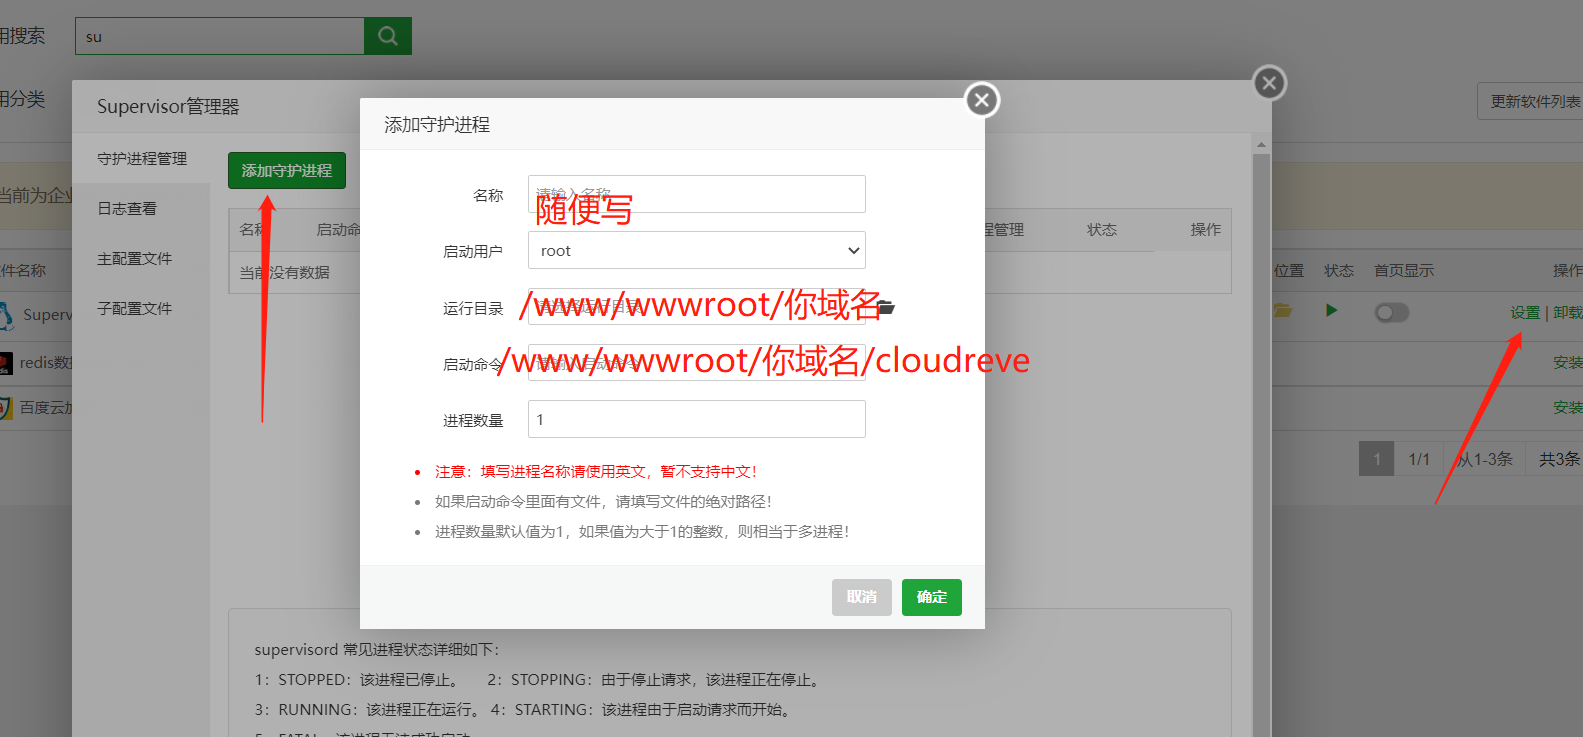This screenshot has width=1583, height=737.
Task: Switch to 主配置文件 tab
Action: coord(135,259)
